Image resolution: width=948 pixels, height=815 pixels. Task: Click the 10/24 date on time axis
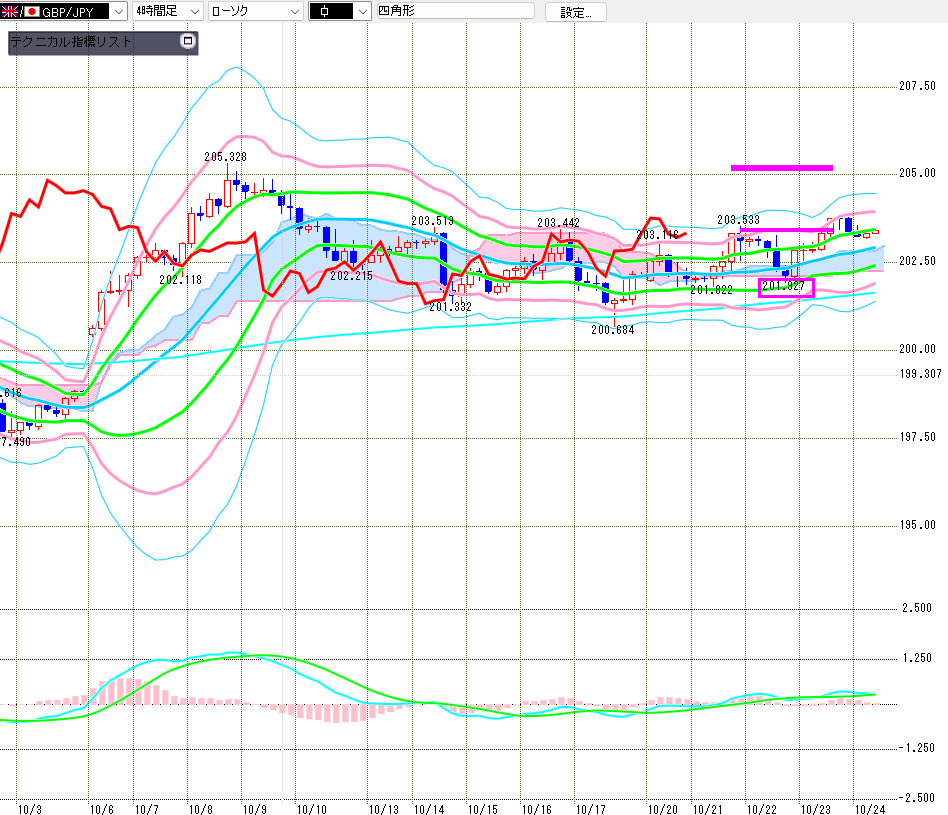point(869,808)
